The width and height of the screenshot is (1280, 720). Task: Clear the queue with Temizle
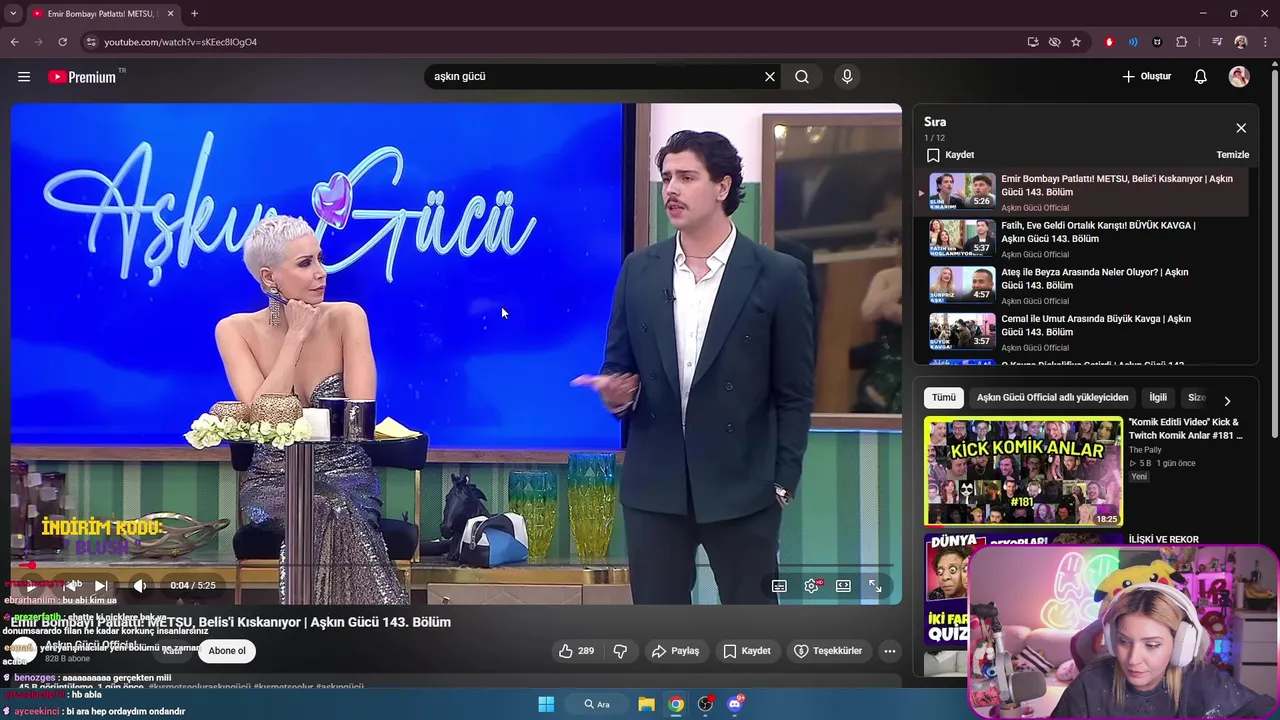pyautogui.click(x=1232, y=155)
